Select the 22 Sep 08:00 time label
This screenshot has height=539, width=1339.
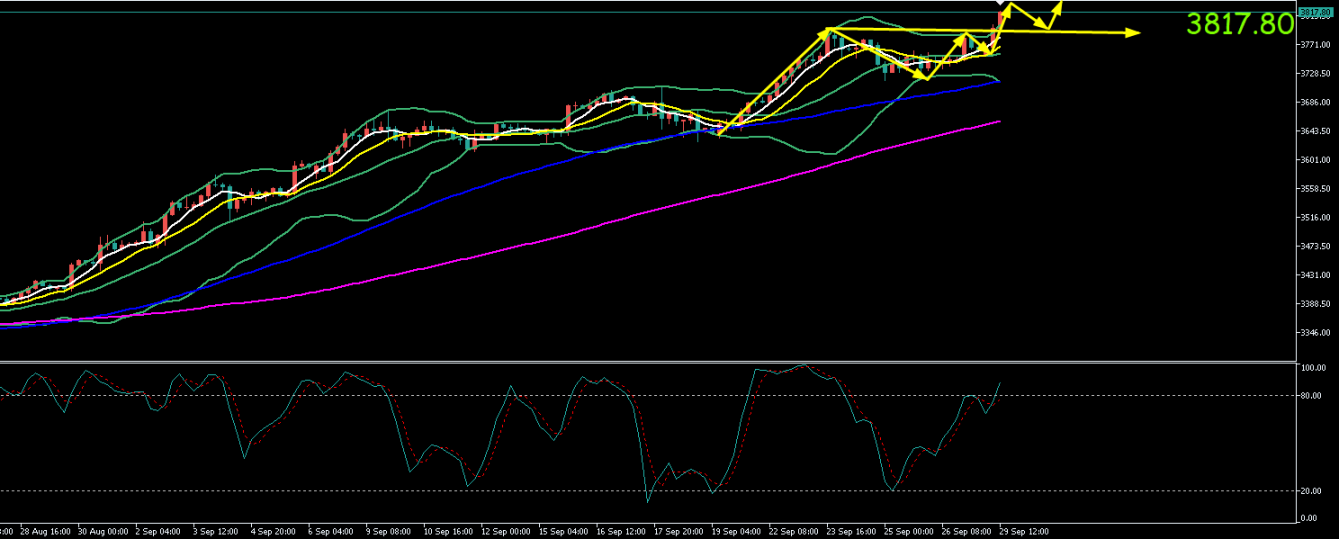click(x=793, y=531)
